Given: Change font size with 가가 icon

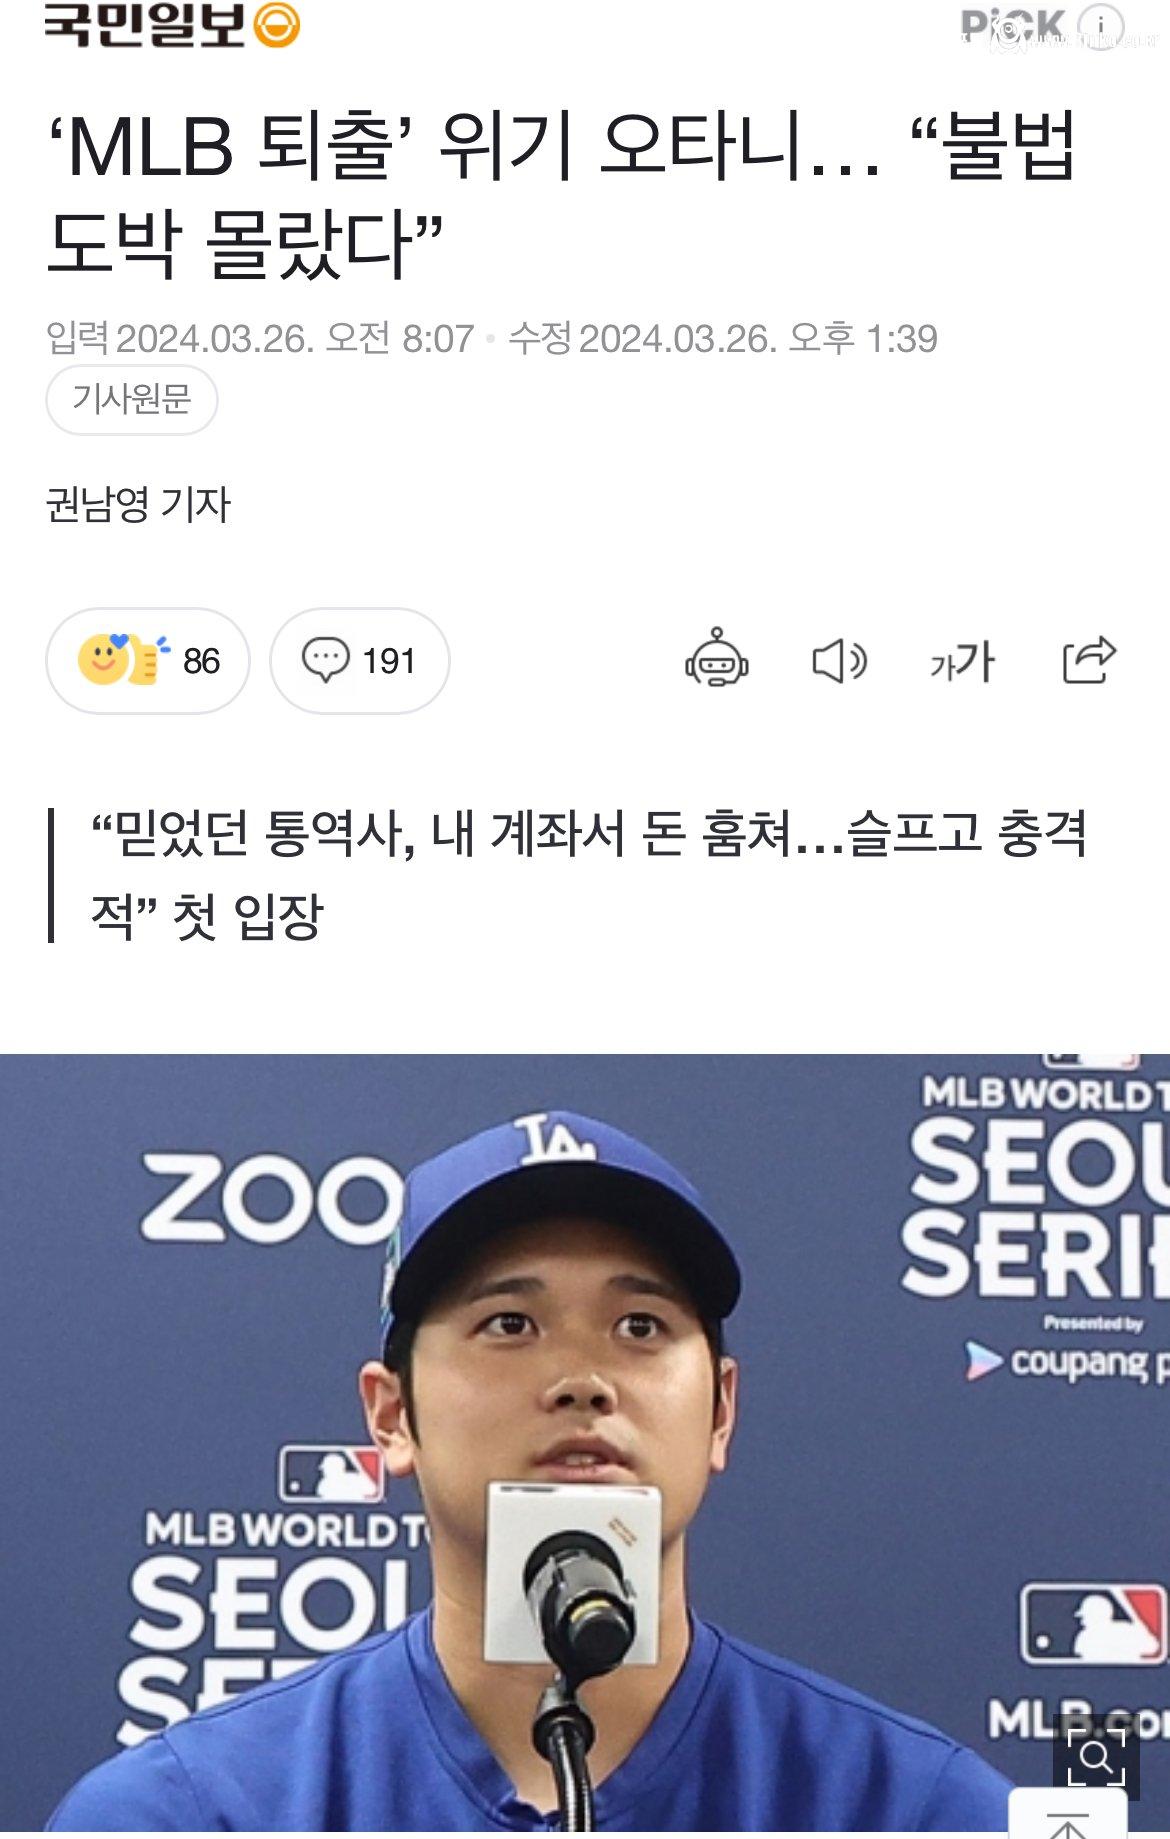Looking at the screenshot, I should pos(962,662).
